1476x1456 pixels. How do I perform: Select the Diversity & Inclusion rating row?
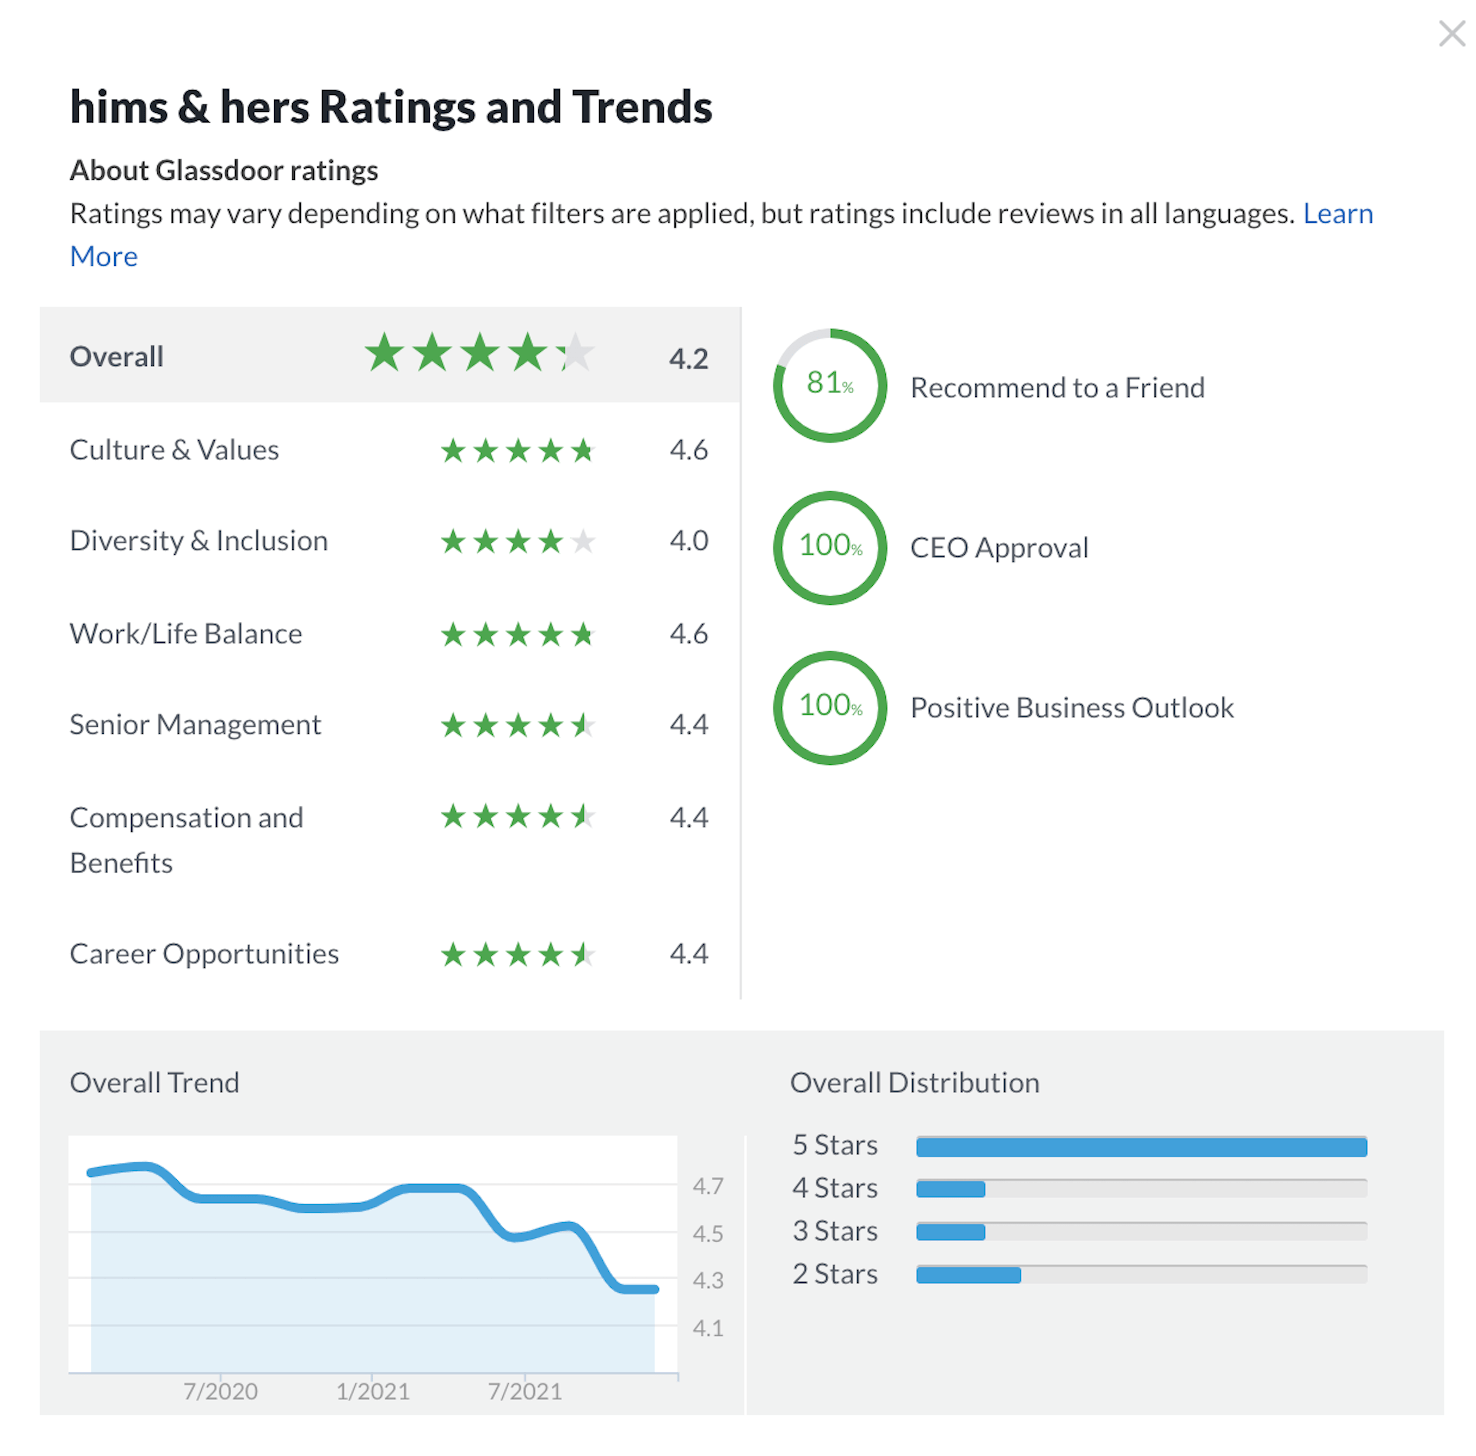(x=390, y=541)
